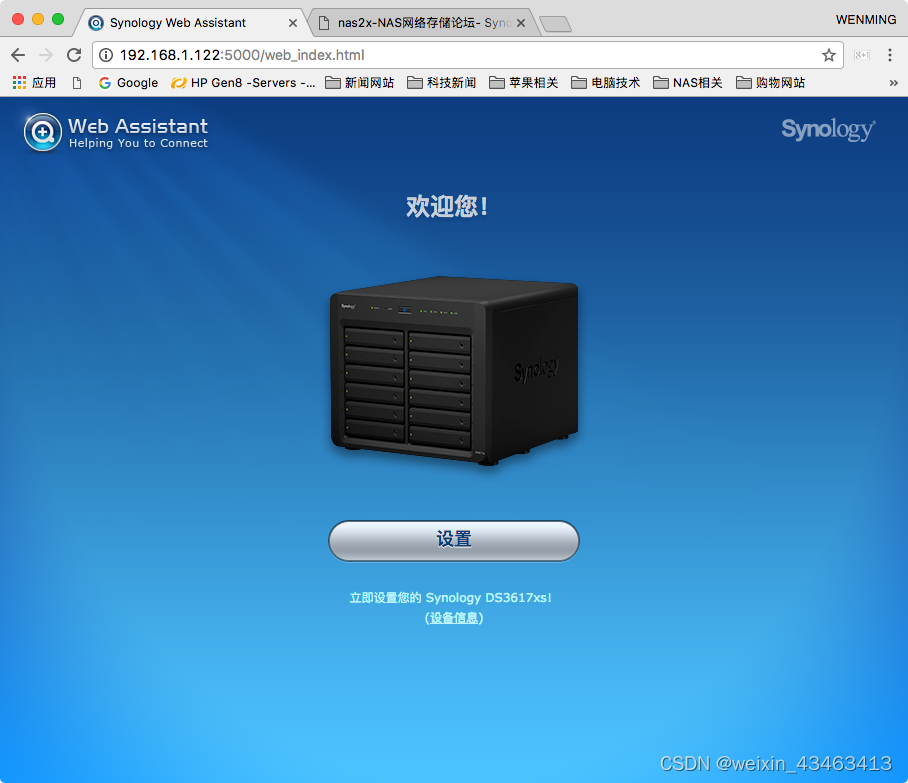
Task: Click inside the address bar
Action: [x=300, y=56]
